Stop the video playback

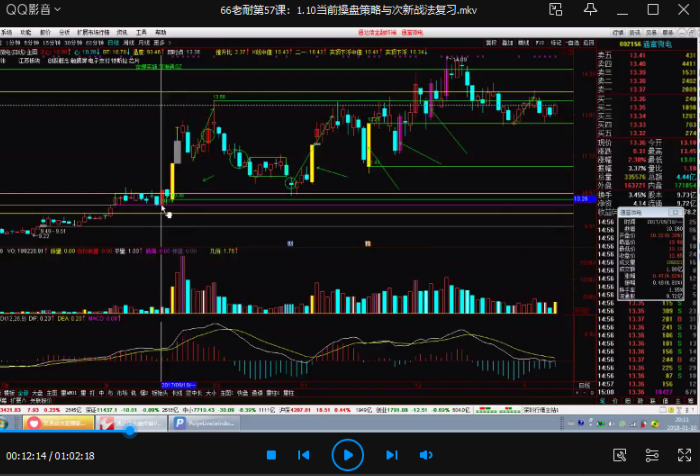pos(271,455)
